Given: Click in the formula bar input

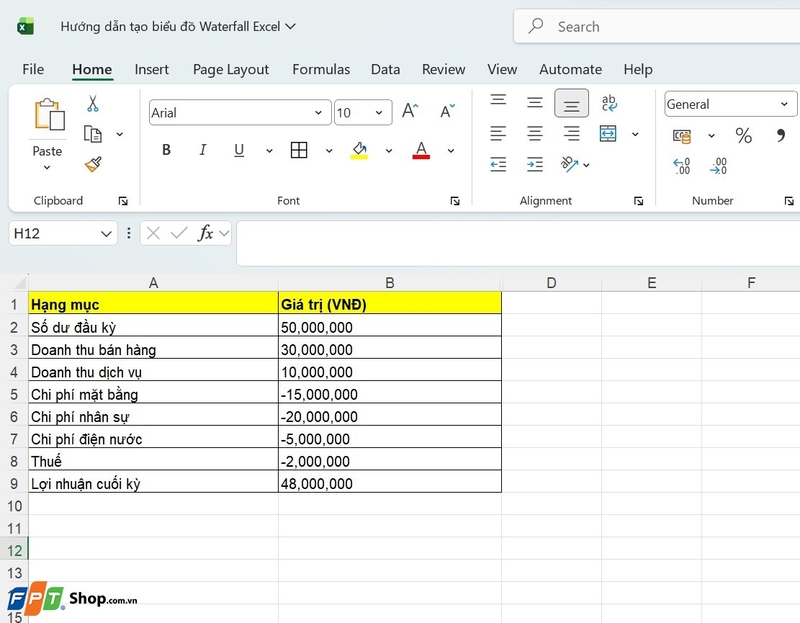Looking at the screenshot, I should 518,243.
